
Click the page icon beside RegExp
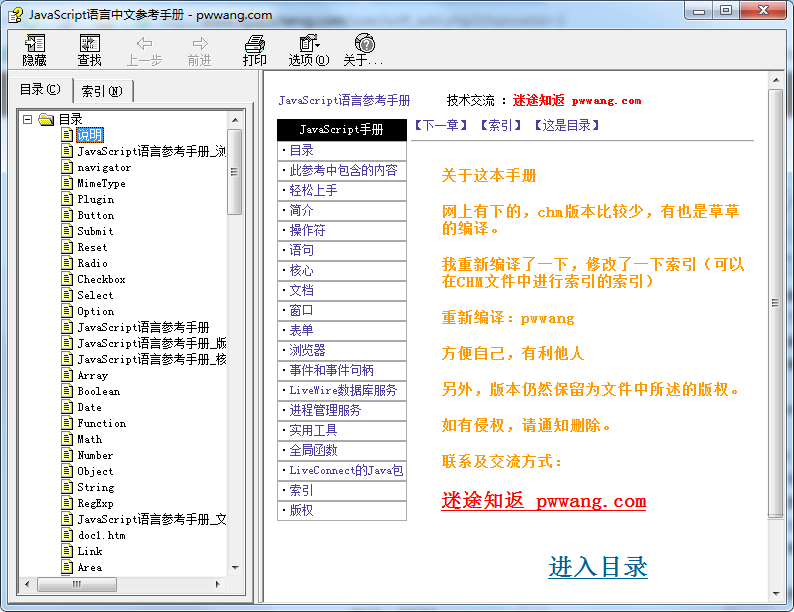pyautogui.click(x=67, y=504)
